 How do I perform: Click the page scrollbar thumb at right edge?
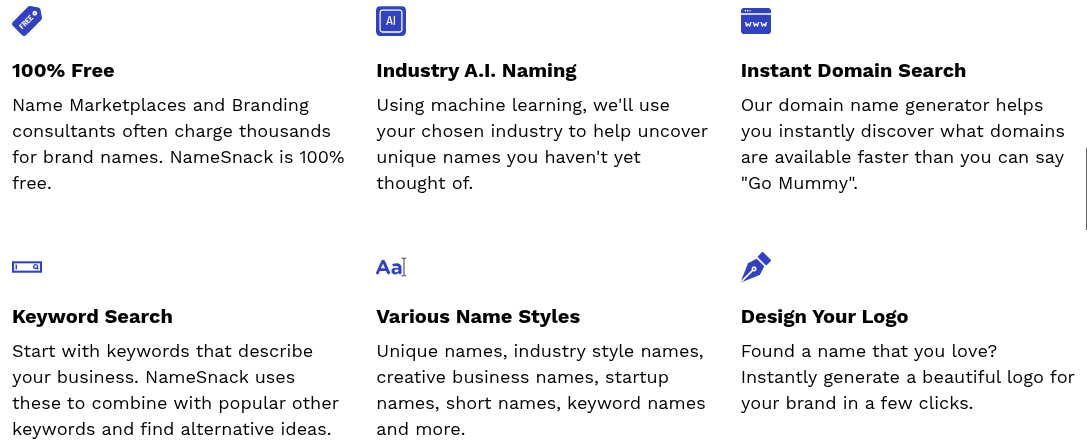[1085, 189]
